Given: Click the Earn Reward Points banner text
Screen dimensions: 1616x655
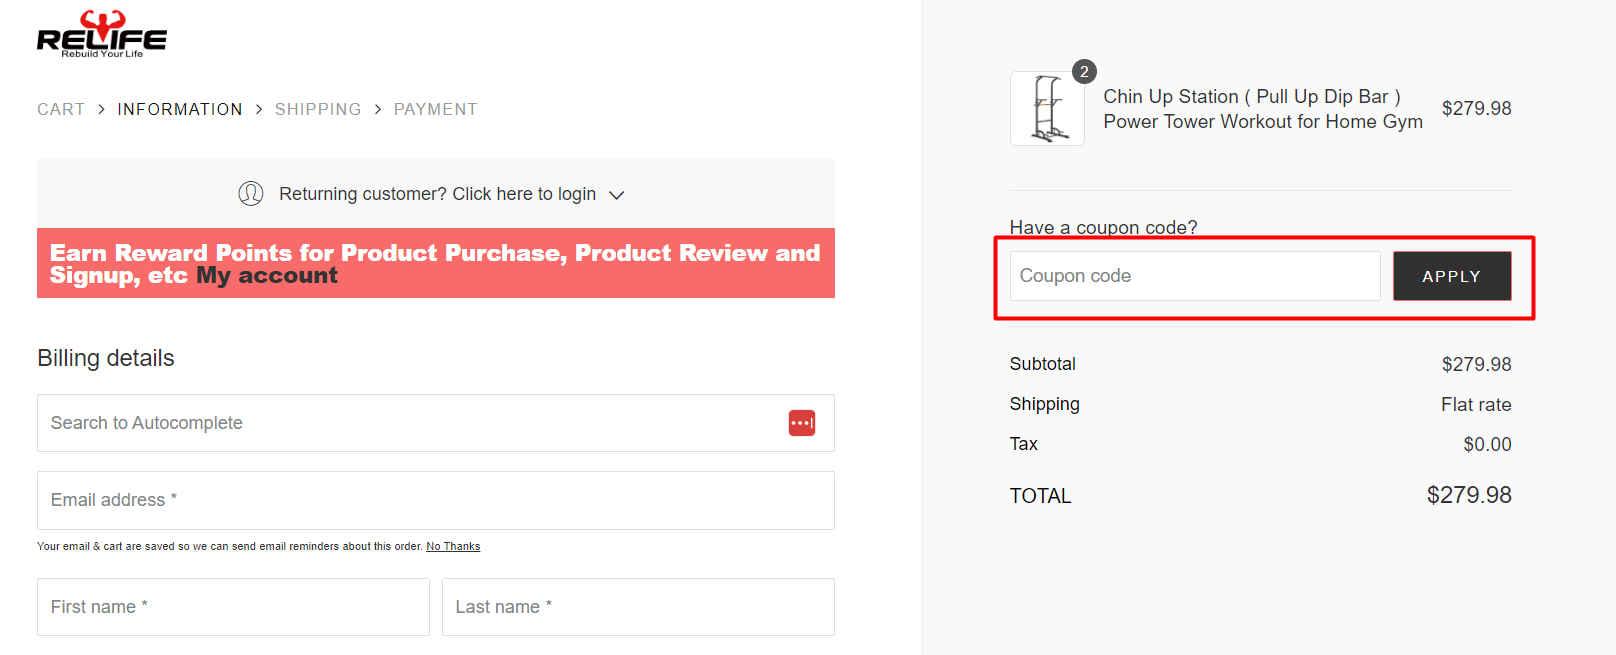Looking at the screenshot, I should [435, 264].
